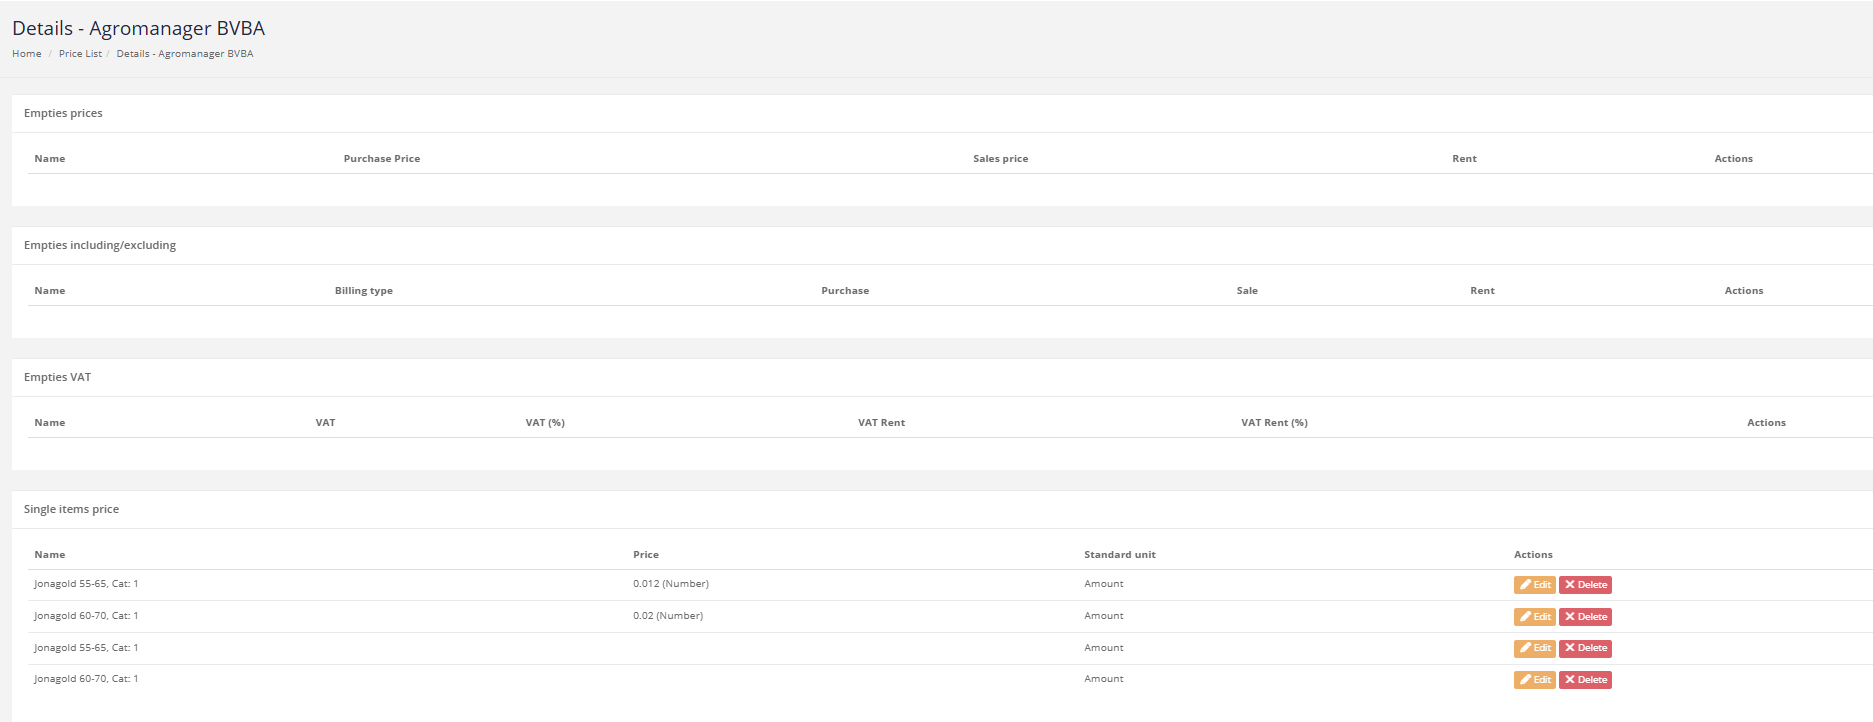Select Jonagold 55-65, Cat: 1 name in 0.012 row

tap(86, 584)
